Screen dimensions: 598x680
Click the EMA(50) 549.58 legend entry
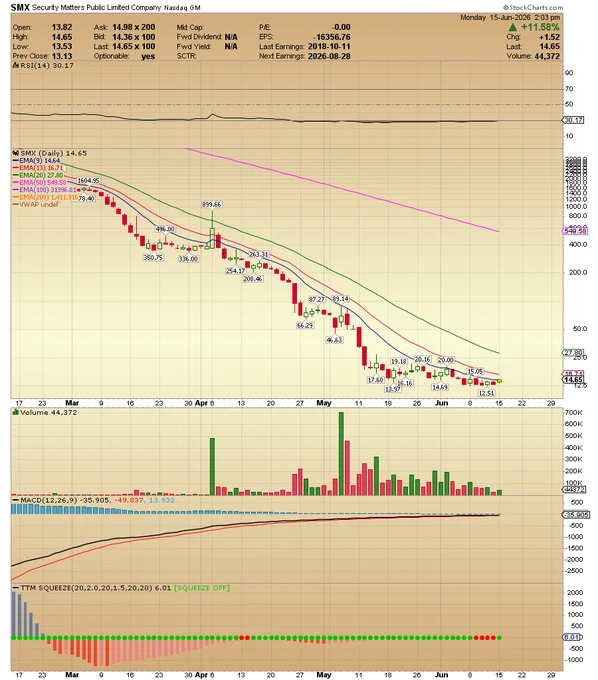click(40, 183)
